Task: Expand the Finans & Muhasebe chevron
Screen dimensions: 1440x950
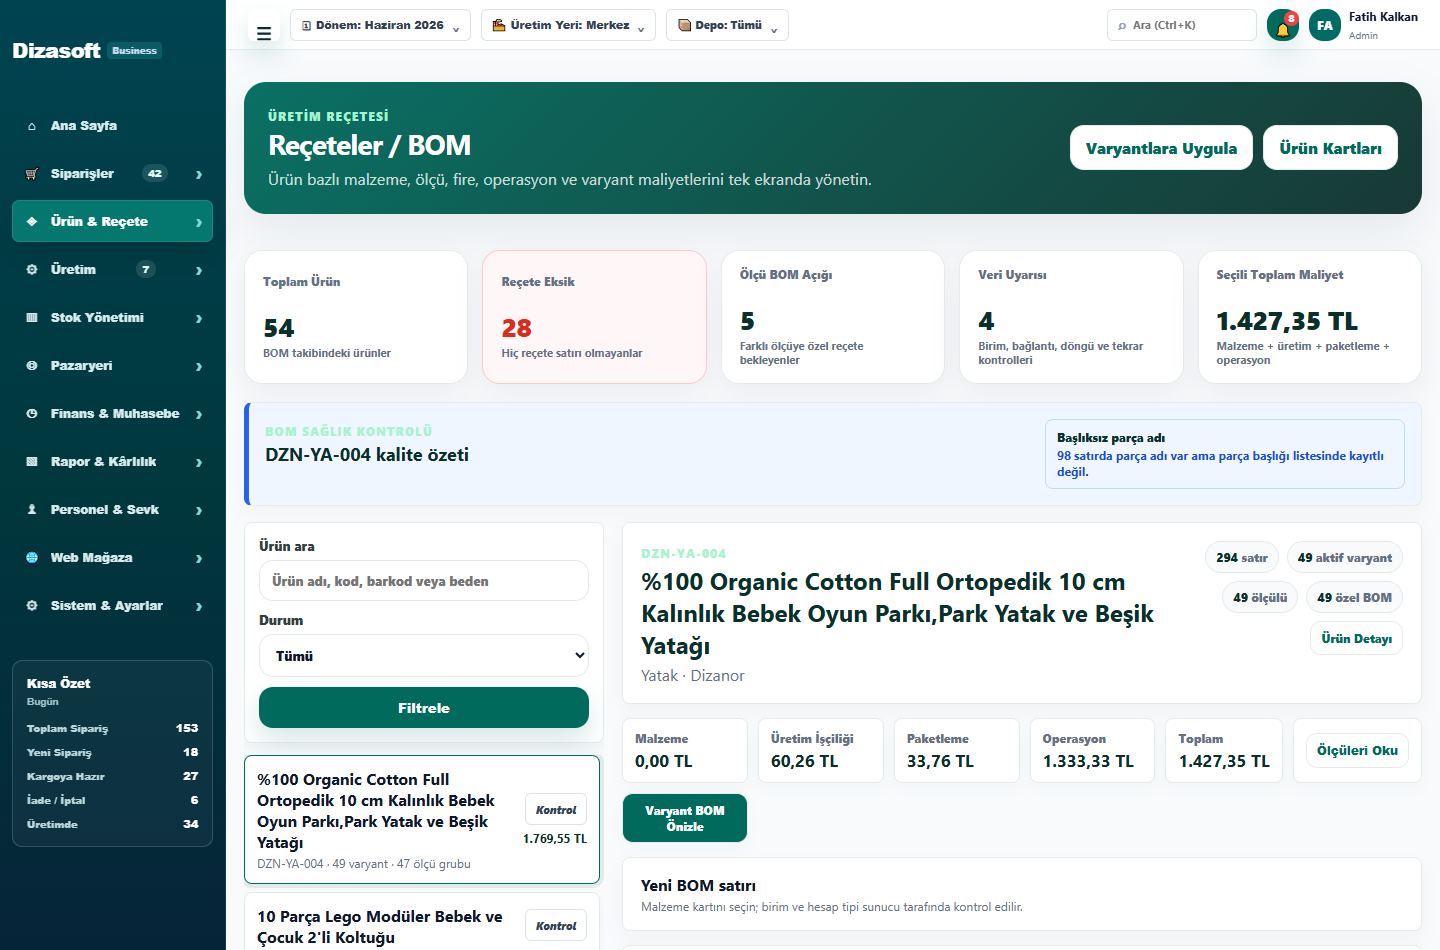Action: [x=199, y=414]
